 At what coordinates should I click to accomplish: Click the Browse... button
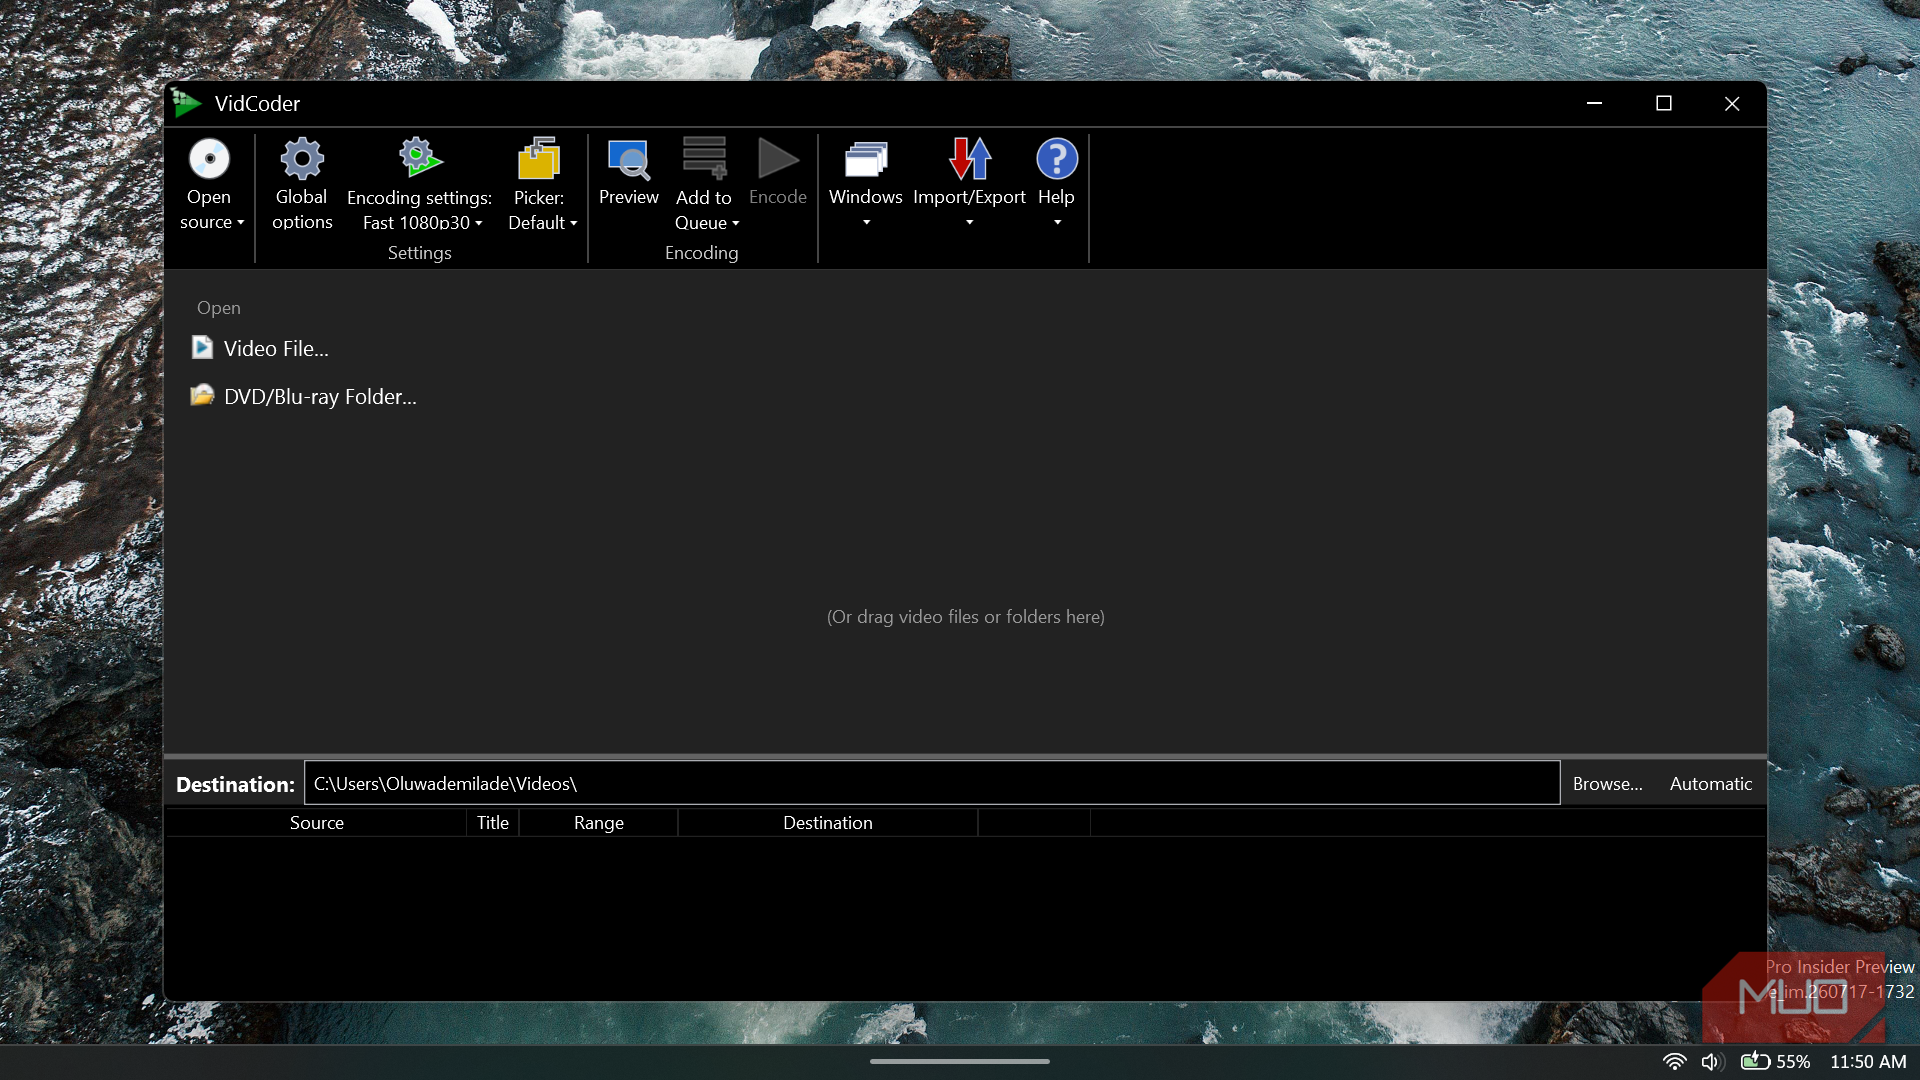[x=1607, y=784]
